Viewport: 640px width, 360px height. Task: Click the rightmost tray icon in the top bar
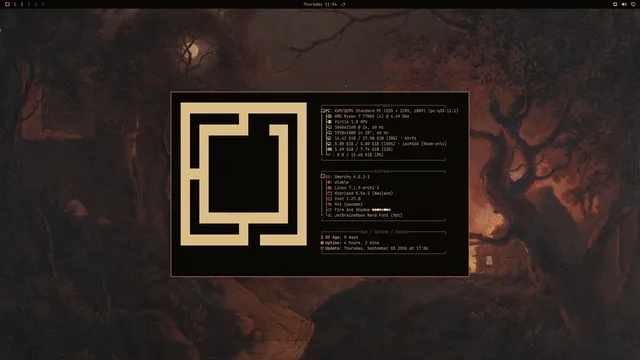[633, 4]
